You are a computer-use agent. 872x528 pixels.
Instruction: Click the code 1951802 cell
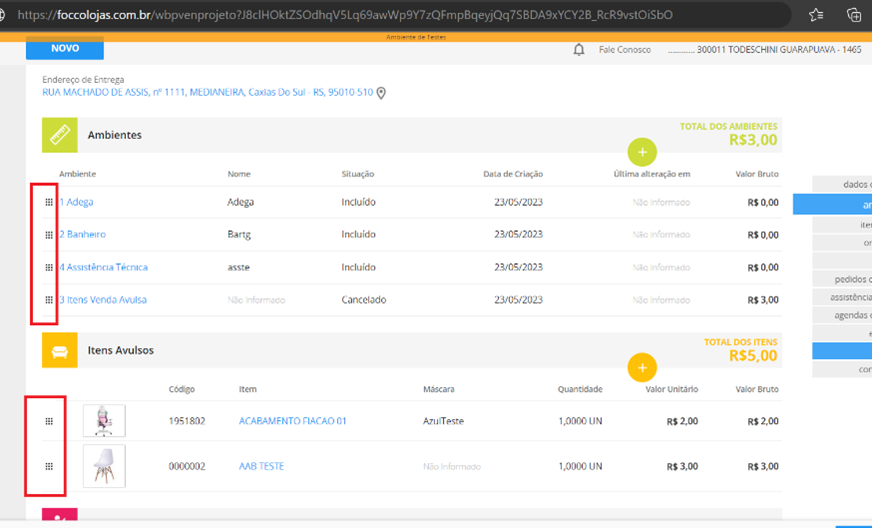[x=187, y=421]
